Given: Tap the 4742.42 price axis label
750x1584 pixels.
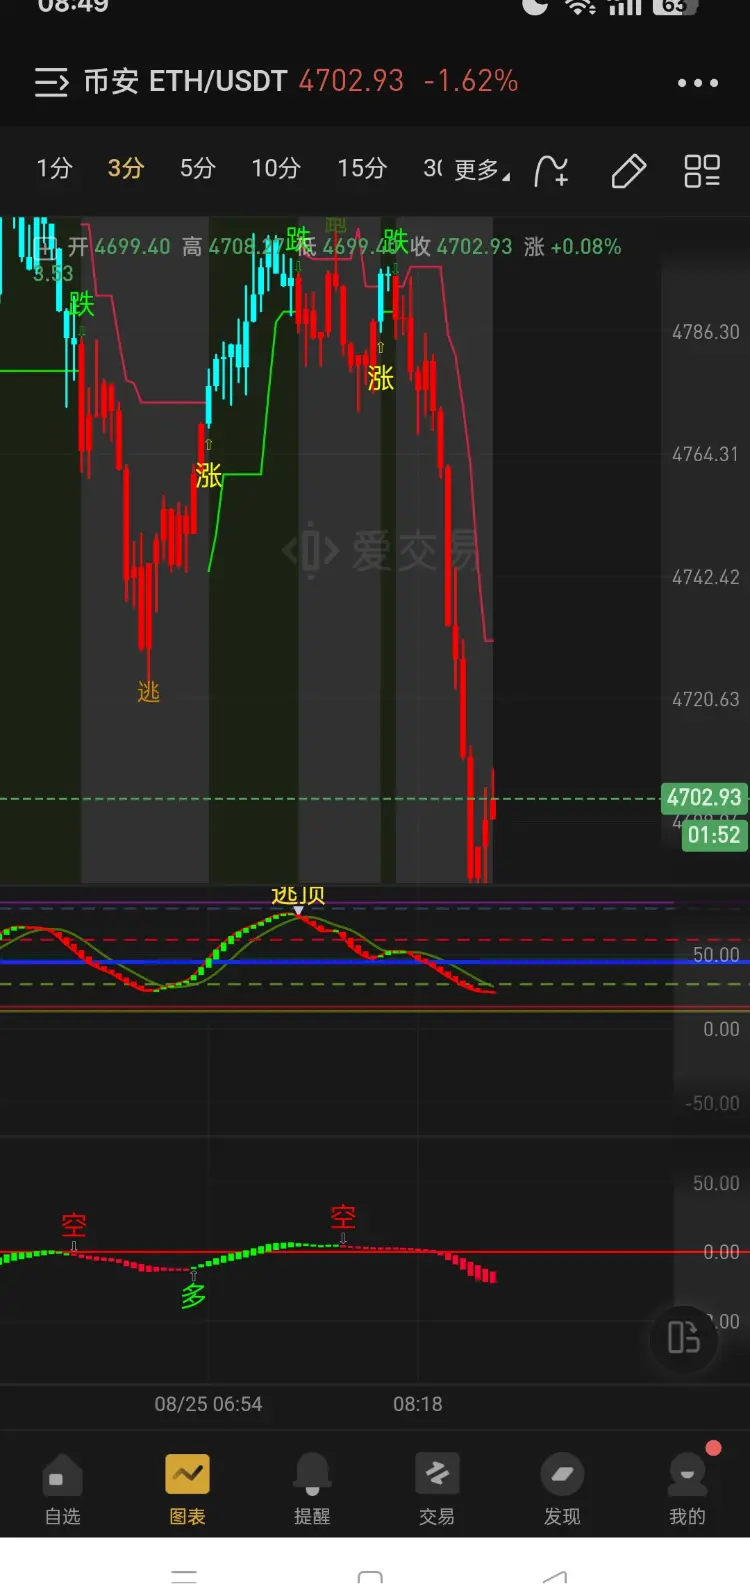Looking at the screenshot, I should [x=706, y=577].
